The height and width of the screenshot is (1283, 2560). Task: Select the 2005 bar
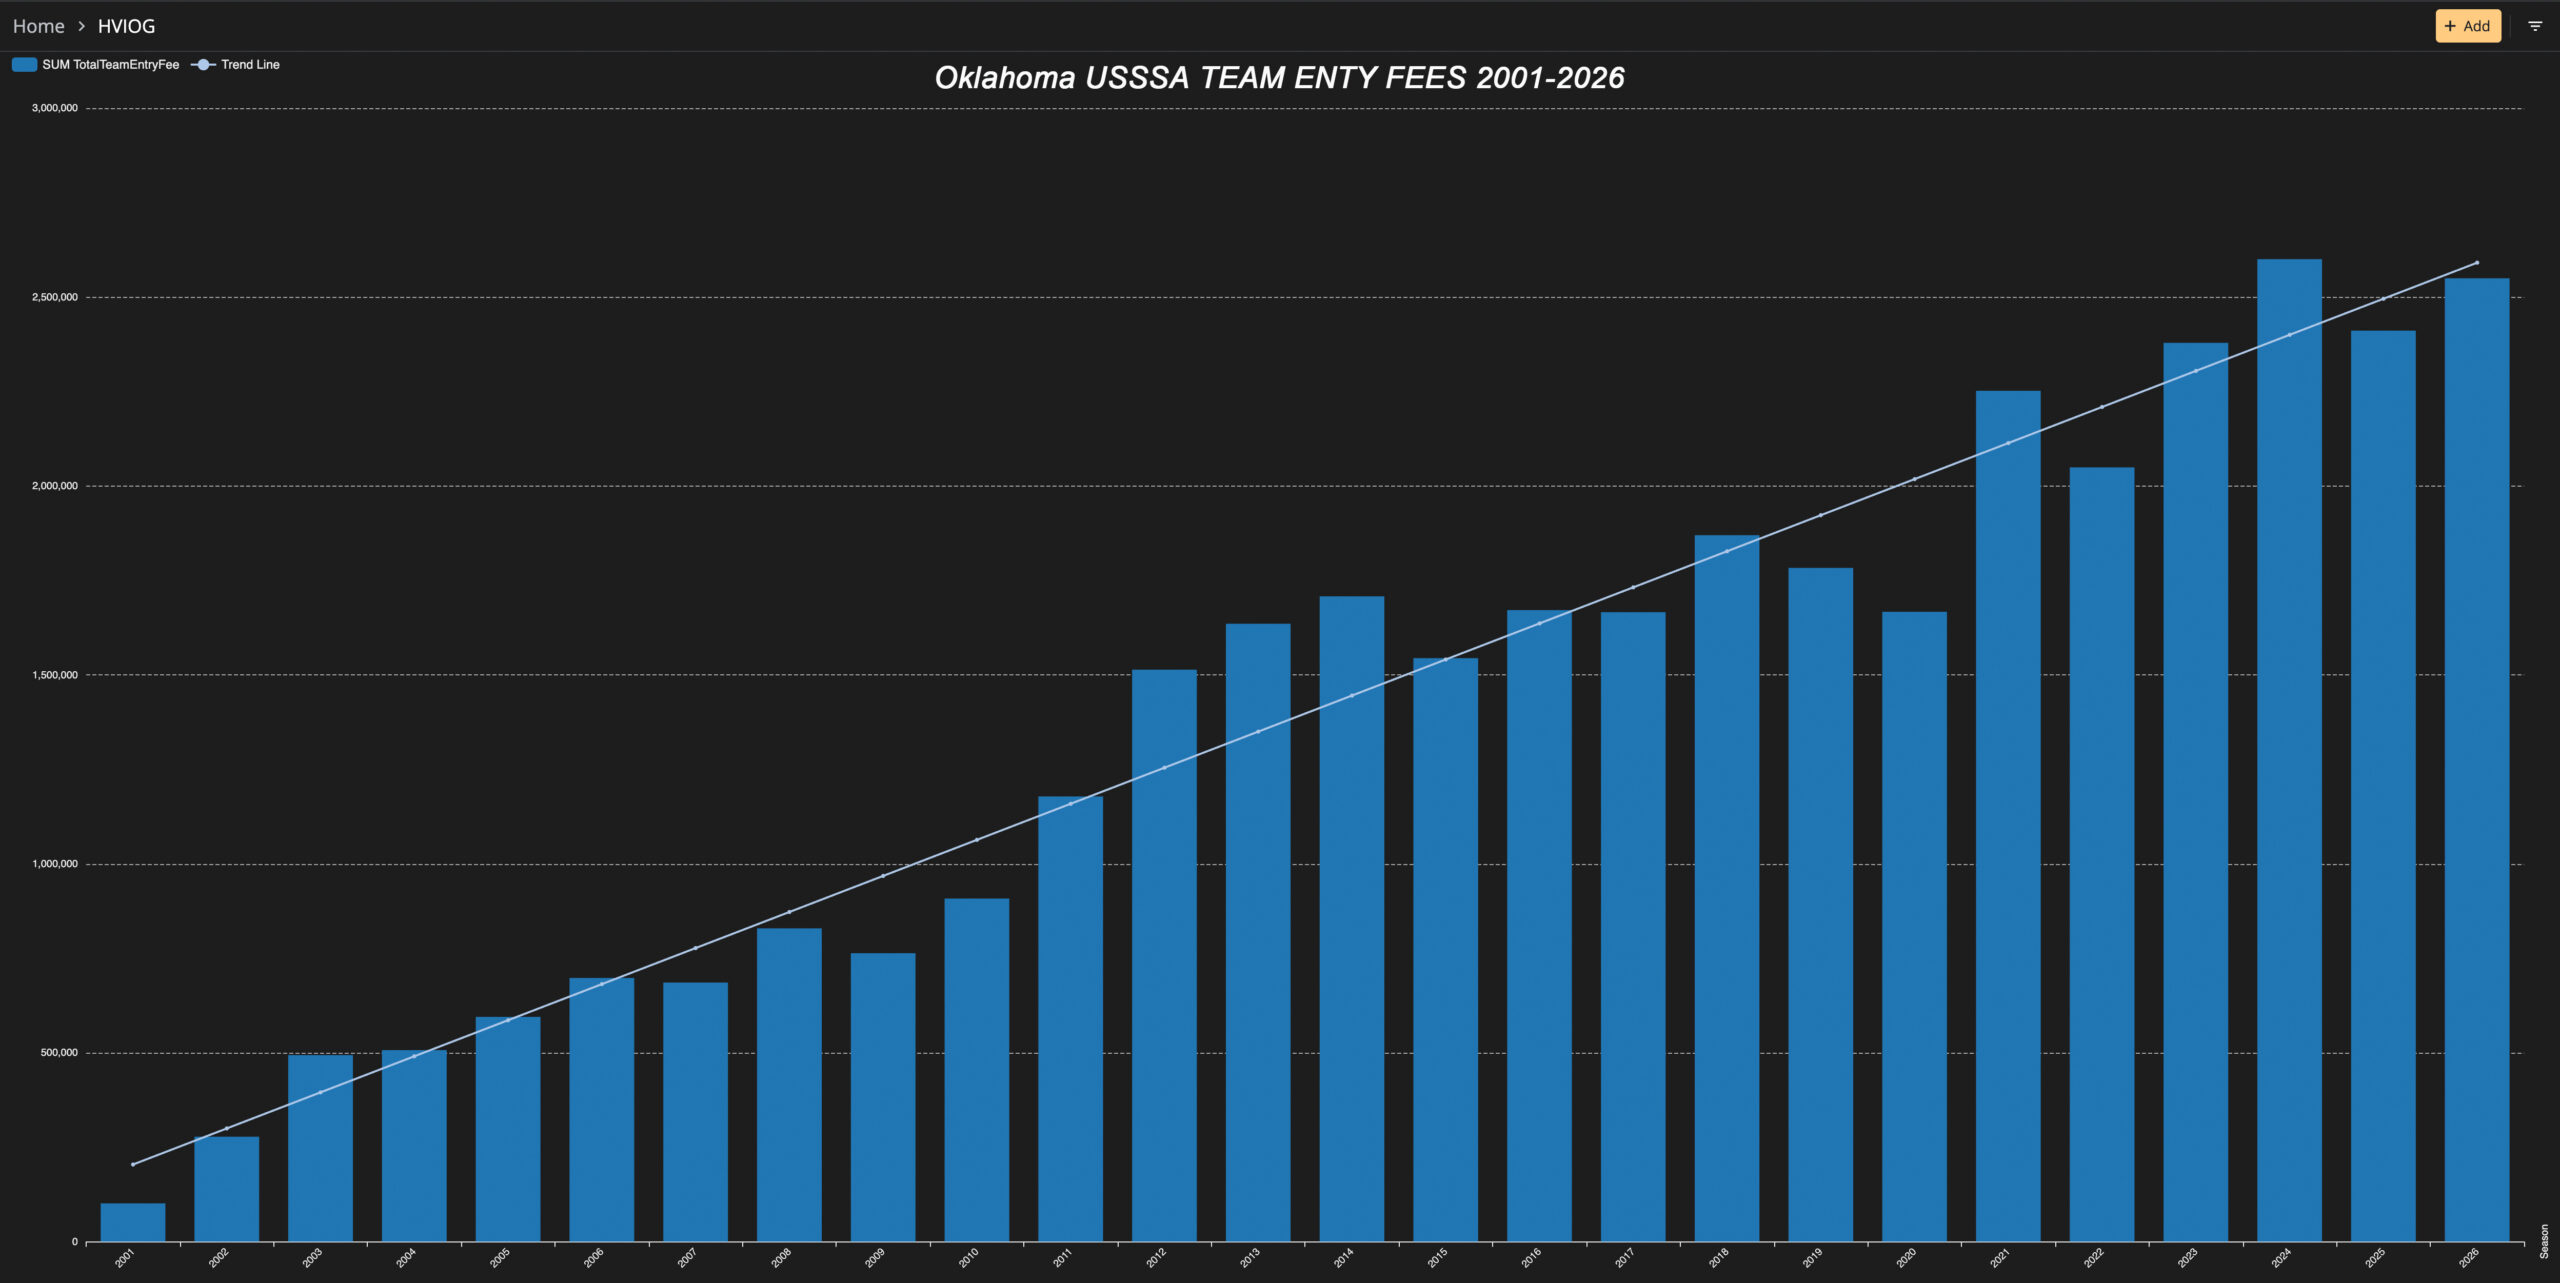coord(508,1129)
